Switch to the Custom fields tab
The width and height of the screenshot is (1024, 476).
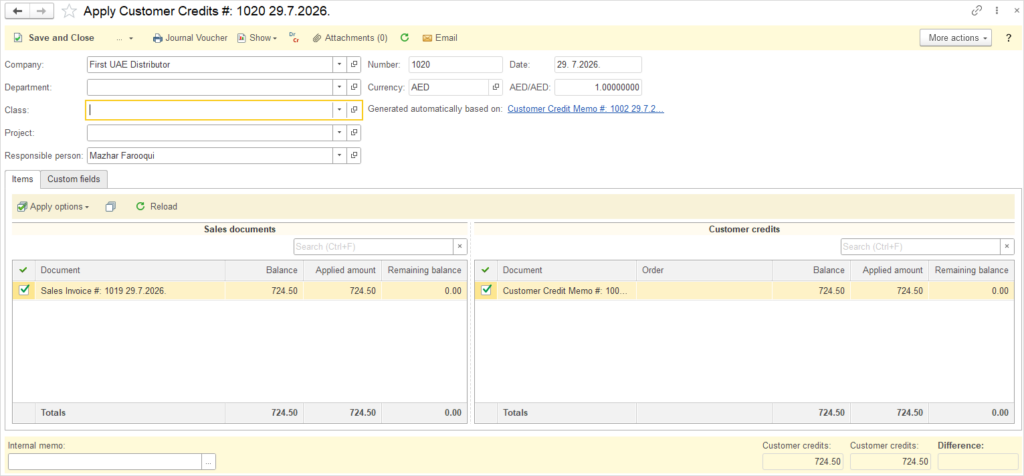click(x=74, y=179)
